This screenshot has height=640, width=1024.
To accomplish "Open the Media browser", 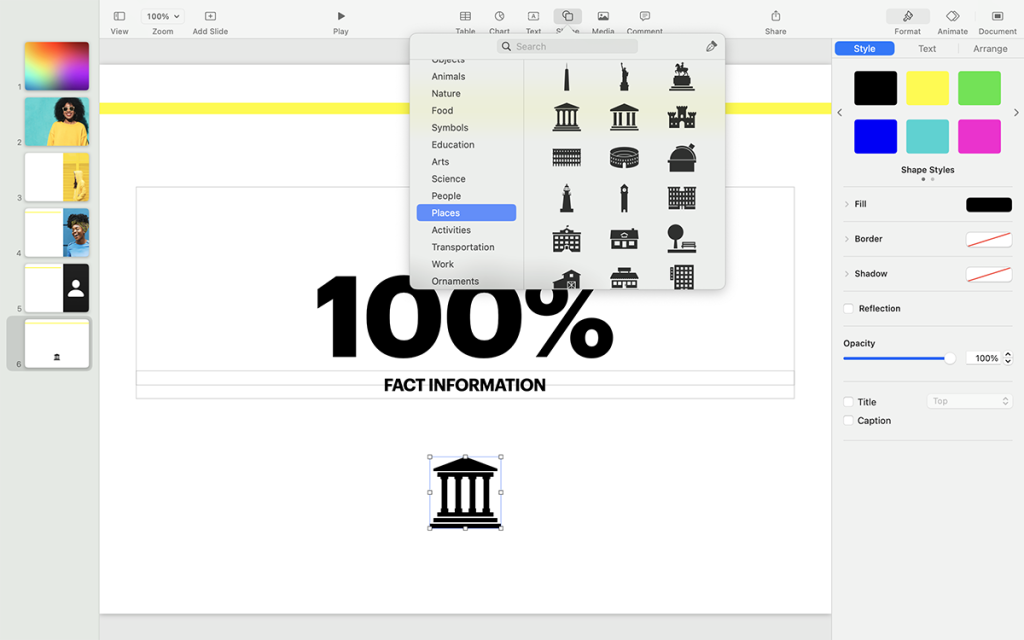I will pos(602,17).
